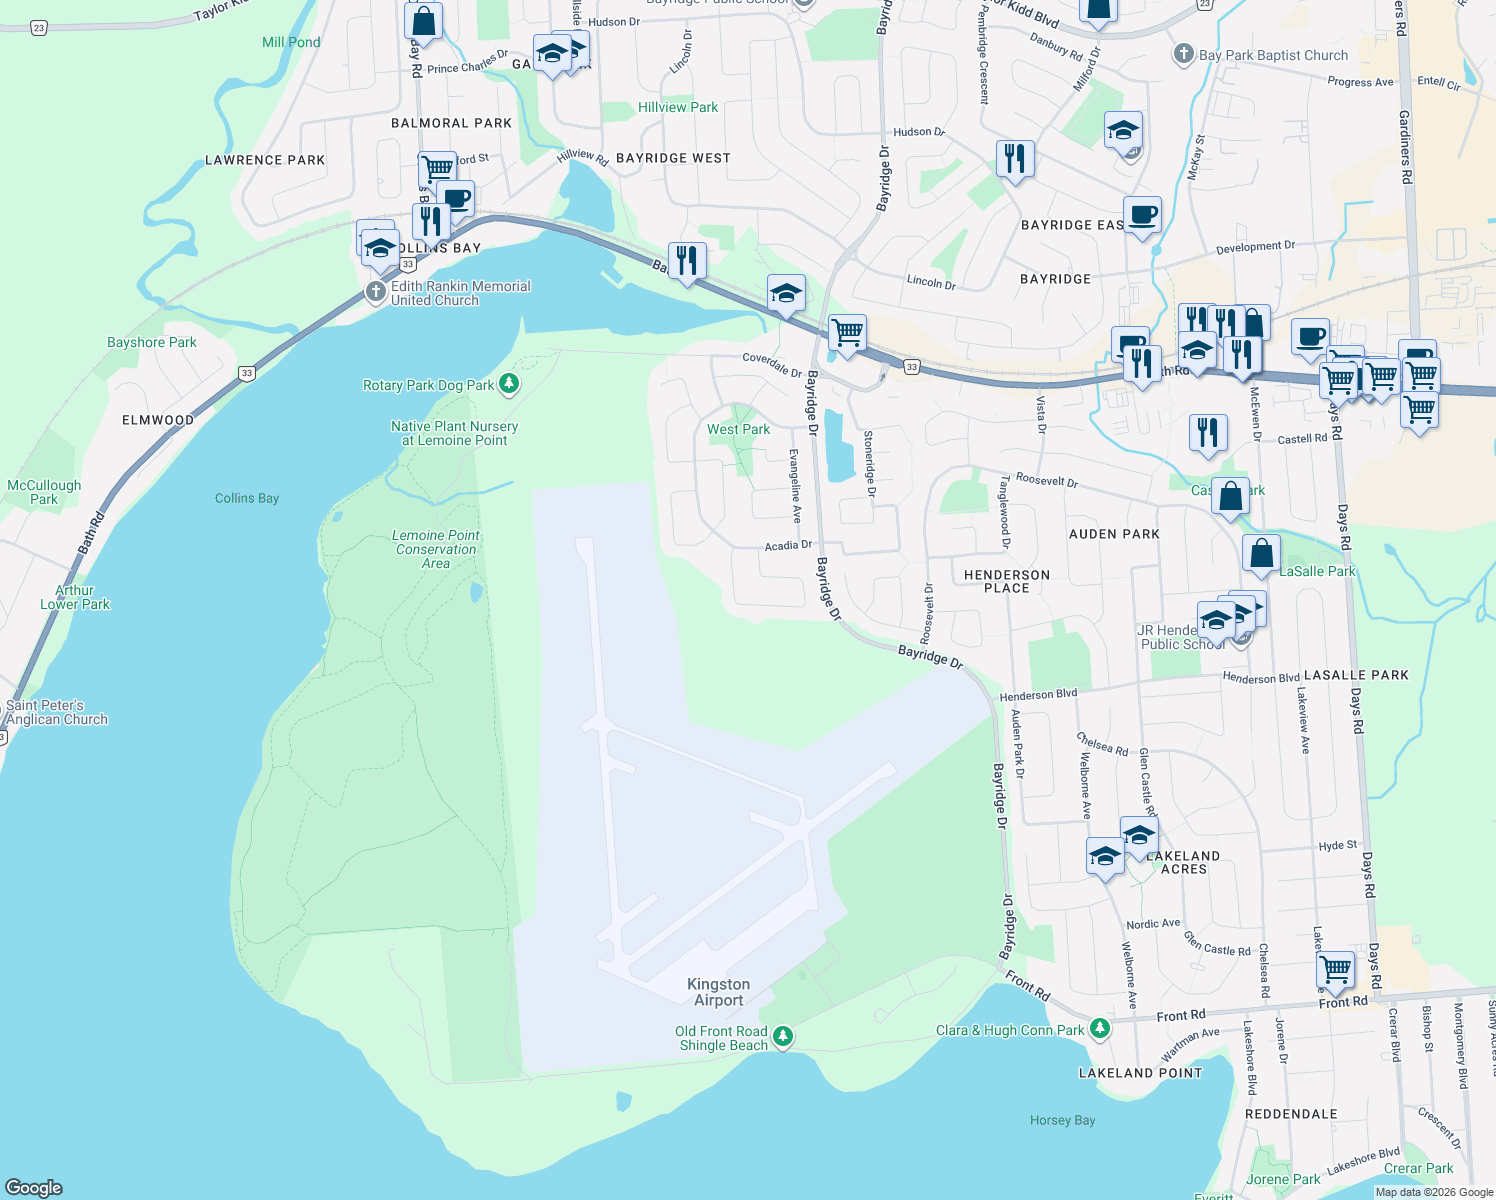Click the Jorene Park label

pos(1283,1179)
